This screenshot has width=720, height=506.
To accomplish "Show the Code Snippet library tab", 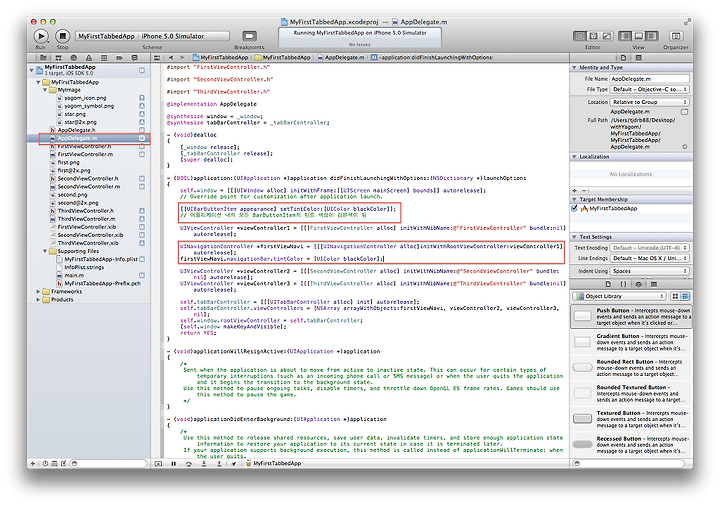I will tap(623, 285).
